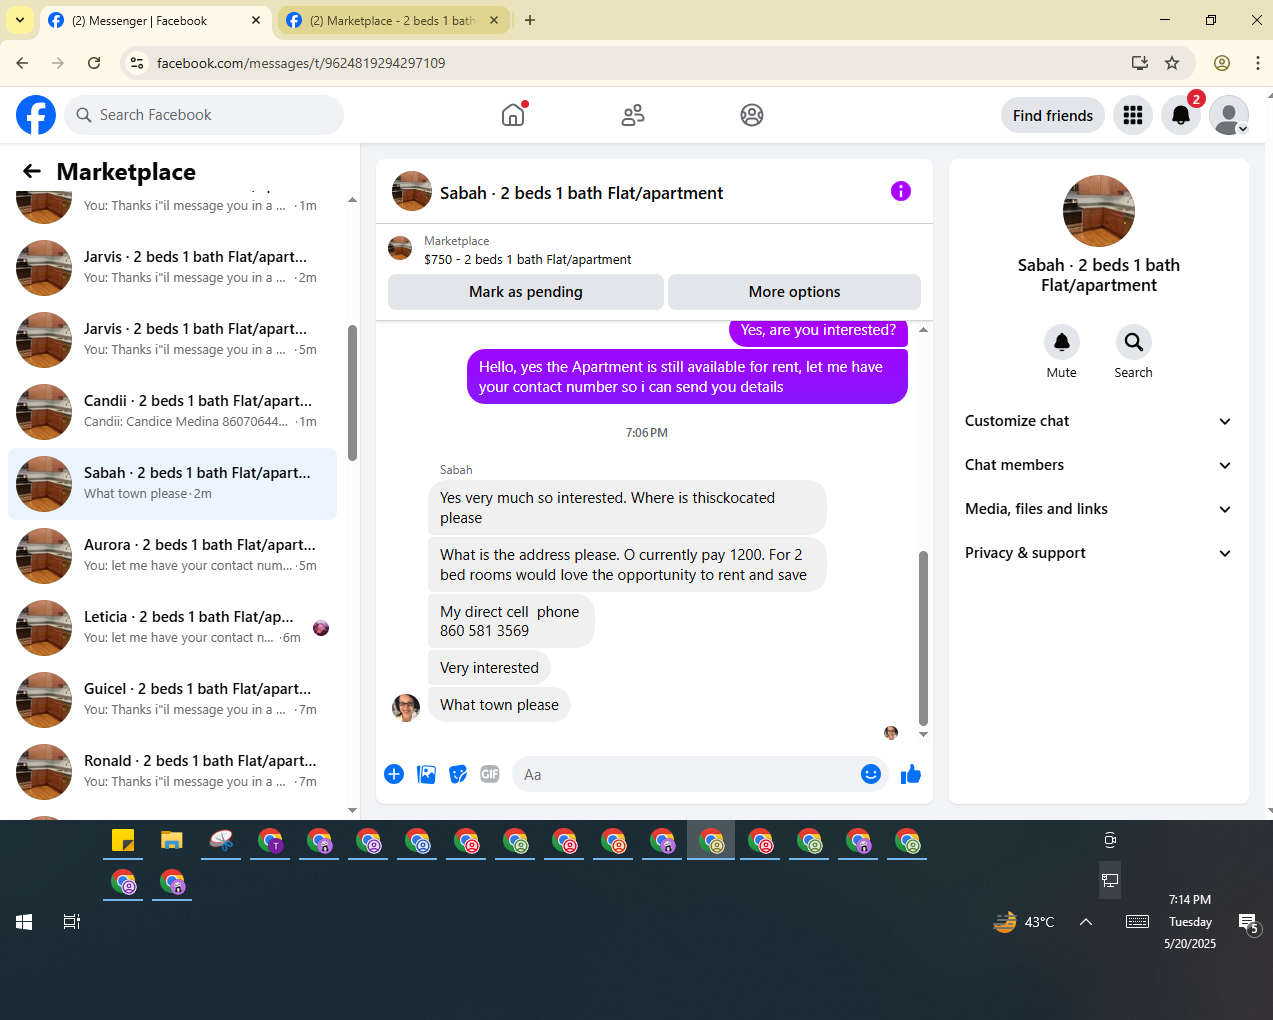Viewport: 1273px width, 1020px height.
Task: Open more actions with the blue plus icon
Action: coord(394,774)
